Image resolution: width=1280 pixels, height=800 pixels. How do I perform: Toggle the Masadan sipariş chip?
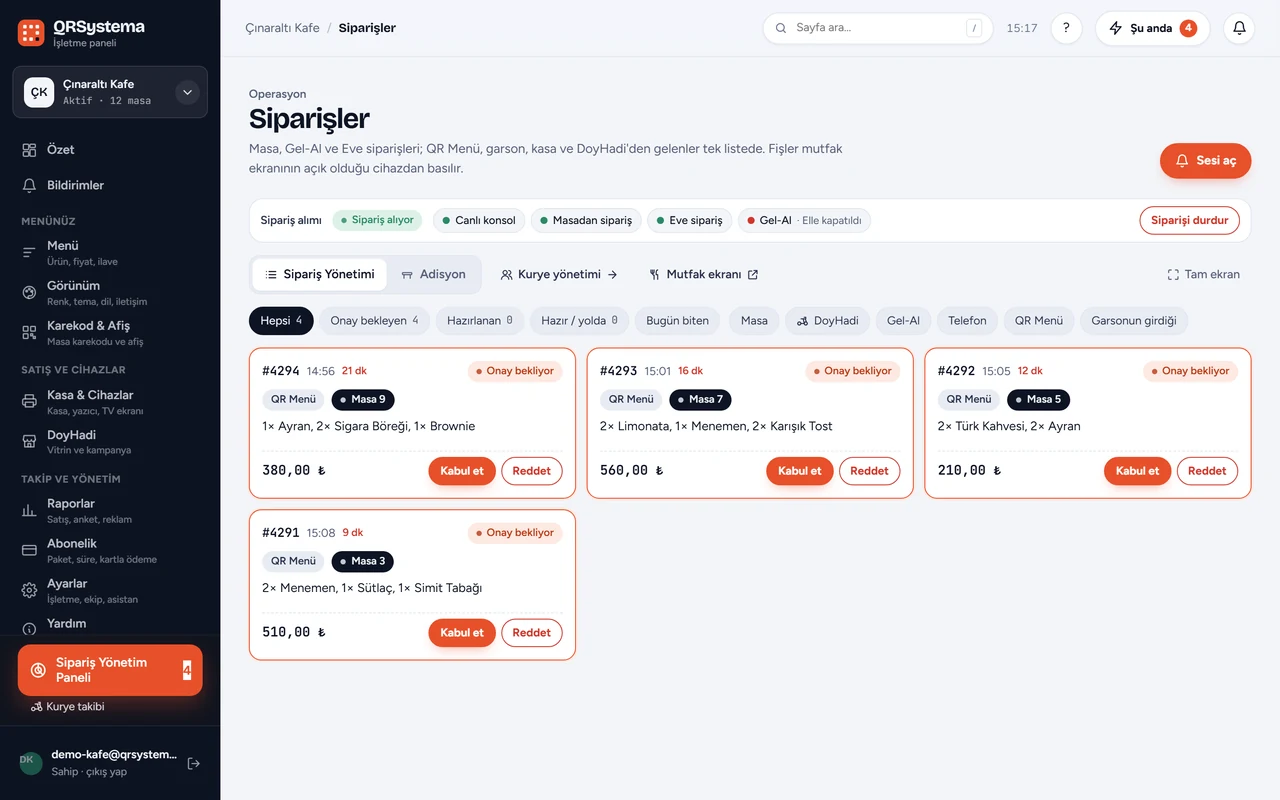pyautogui.click(x=587, y=220)
